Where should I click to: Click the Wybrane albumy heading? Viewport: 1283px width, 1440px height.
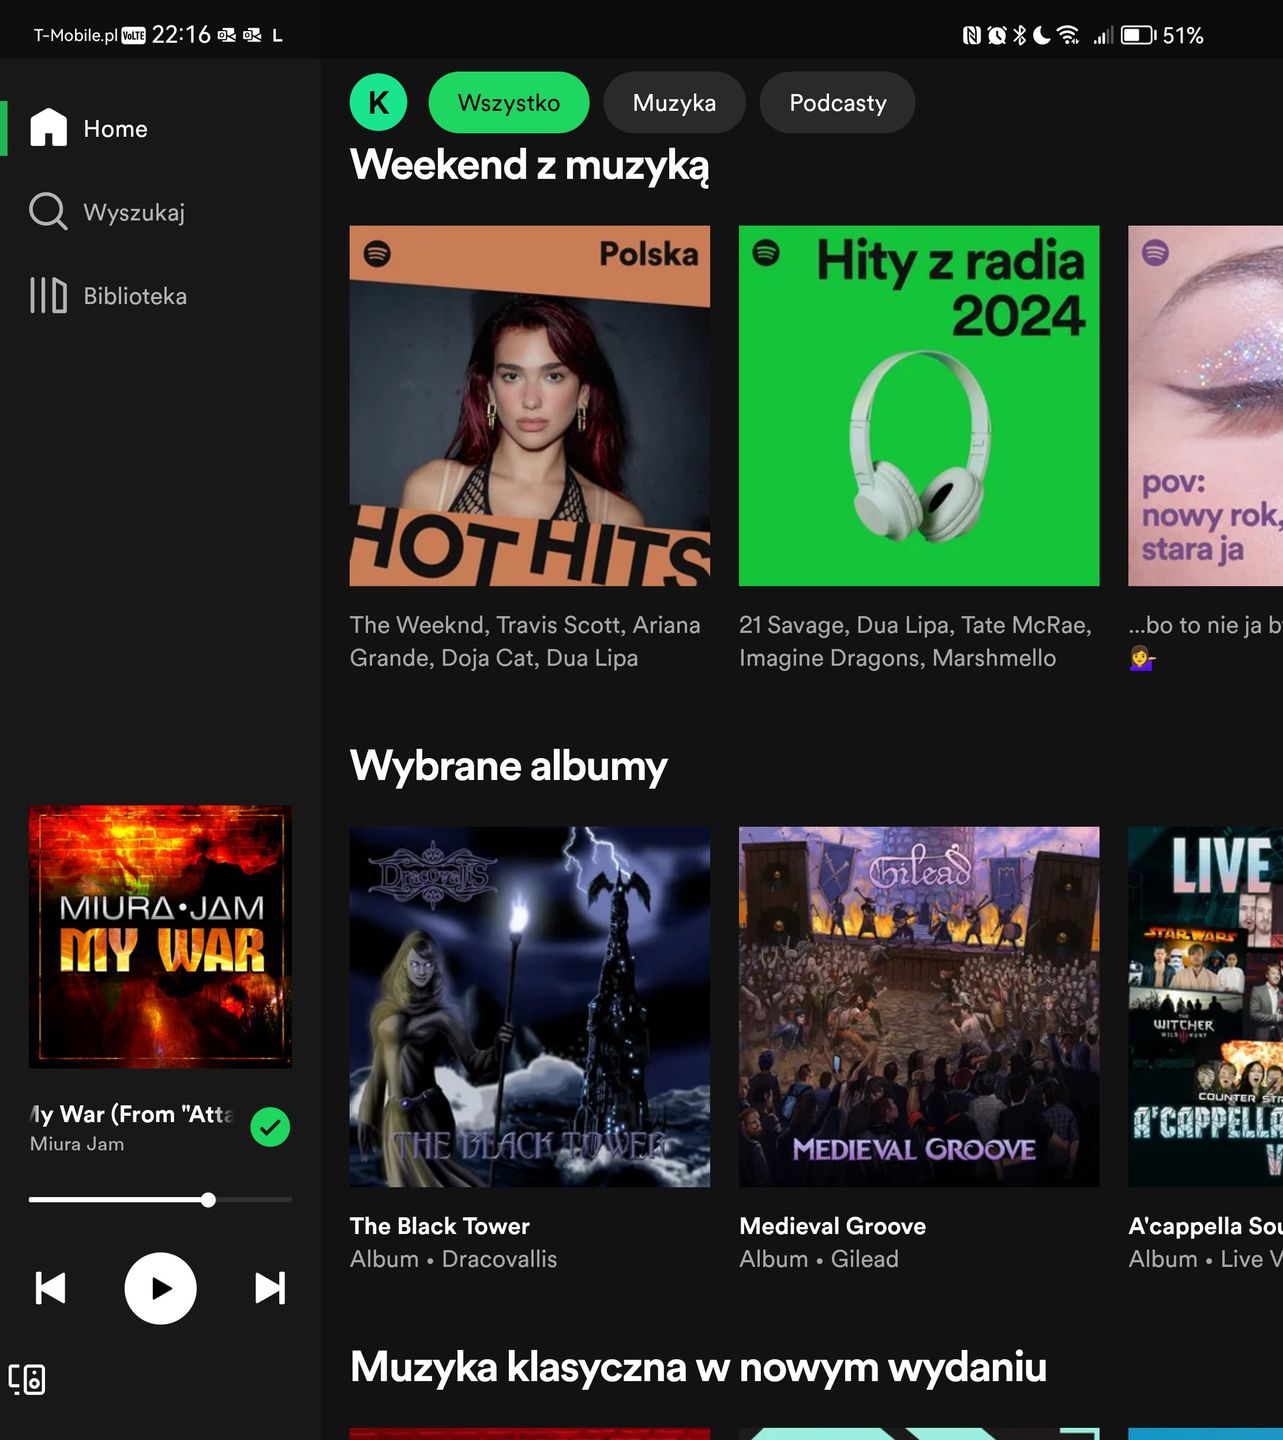508,766
